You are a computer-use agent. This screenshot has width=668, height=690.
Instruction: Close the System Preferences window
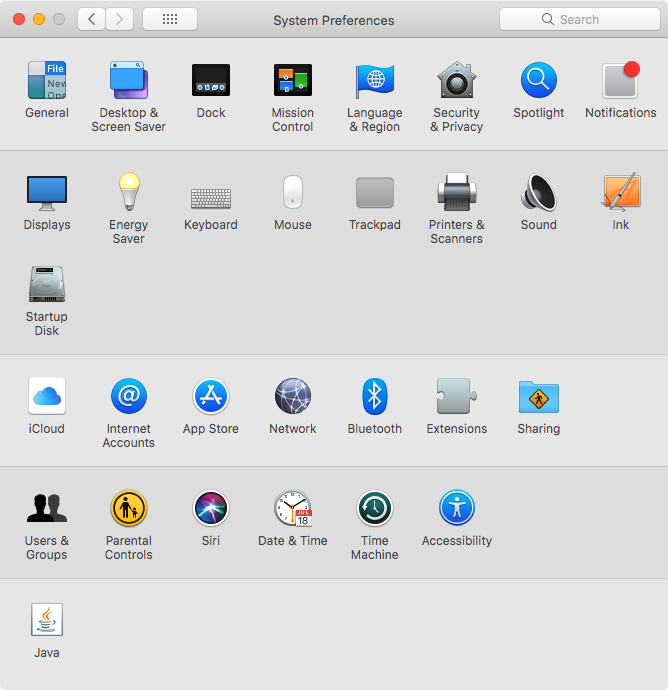pyautogui.click(x=19, y=19)
